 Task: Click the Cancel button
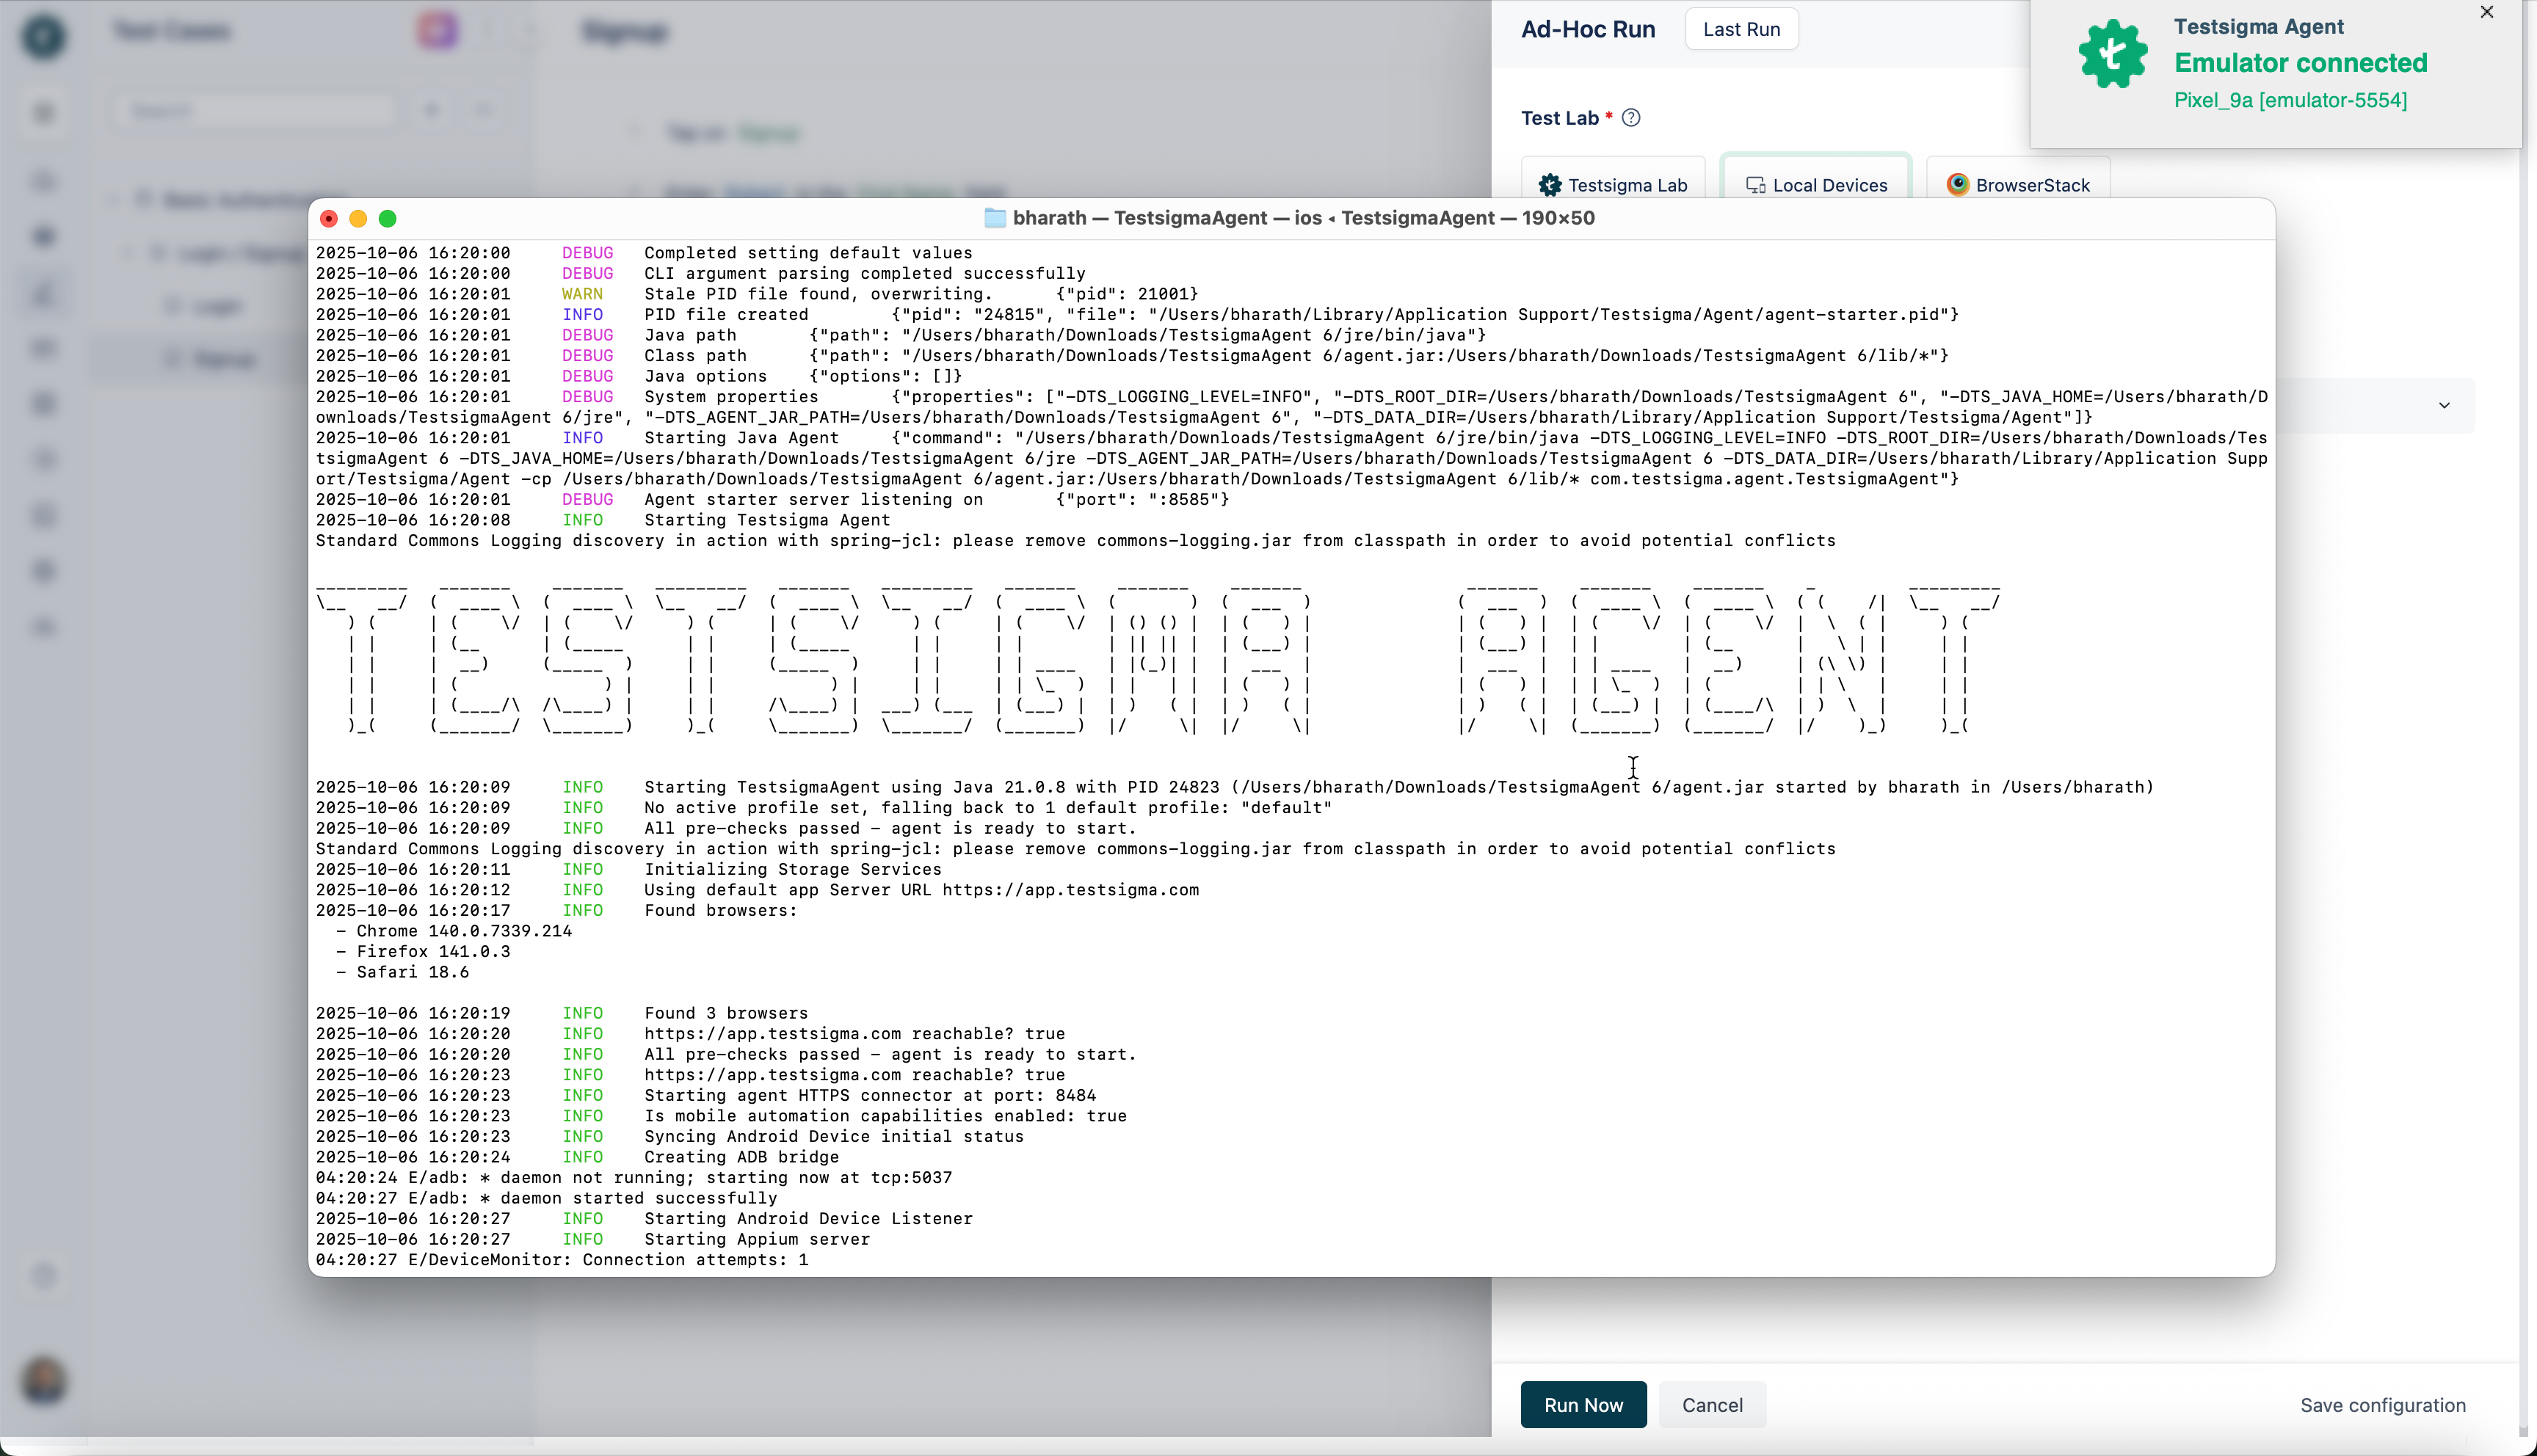pos(1711,1405)
